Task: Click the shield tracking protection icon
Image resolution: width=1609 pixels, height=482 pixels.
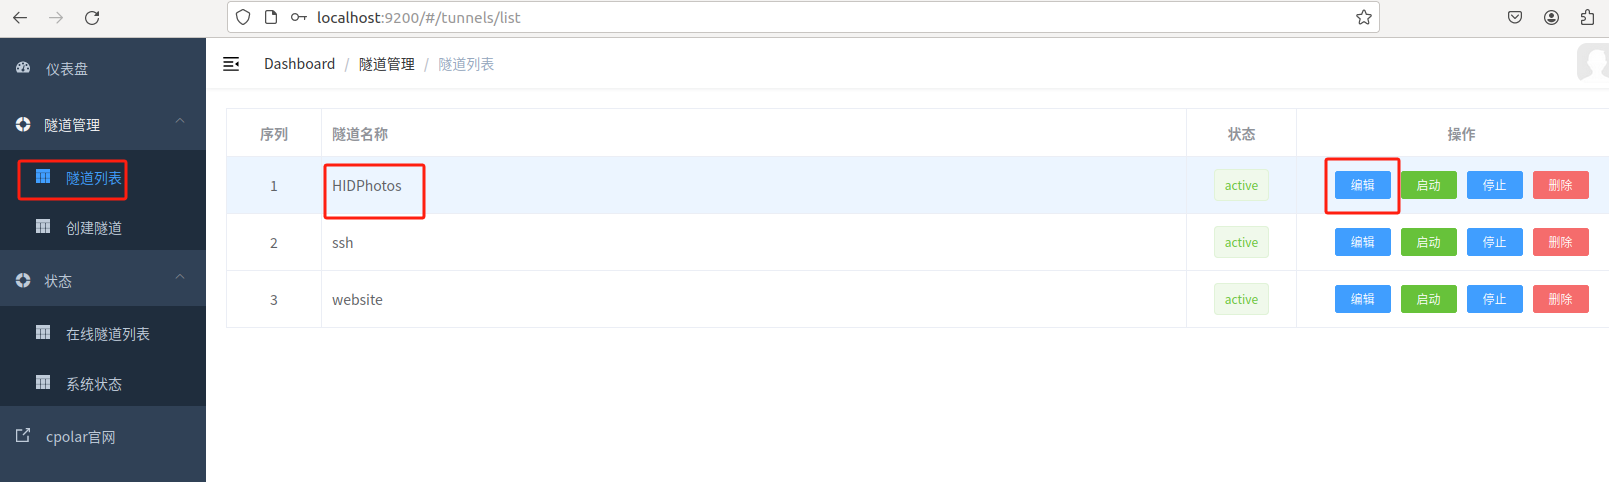Action: point(243,17)
